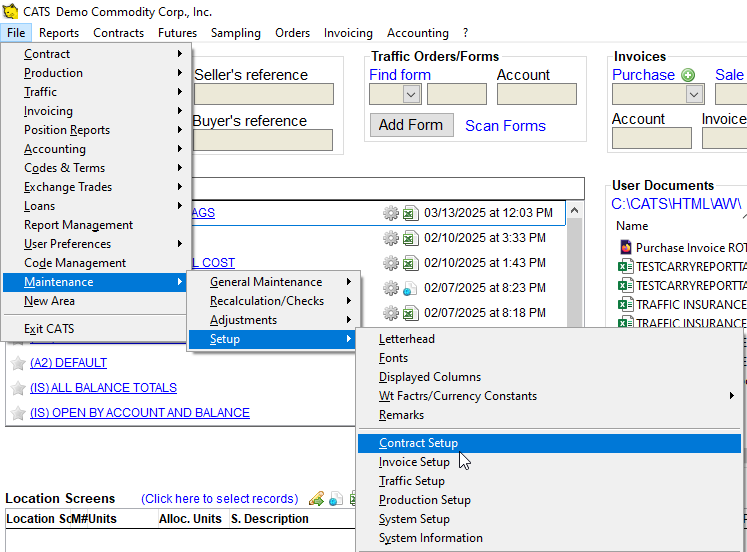Choose System Information menu entry
The width and height of the screenshot is (747, 552).
point(549,538)
